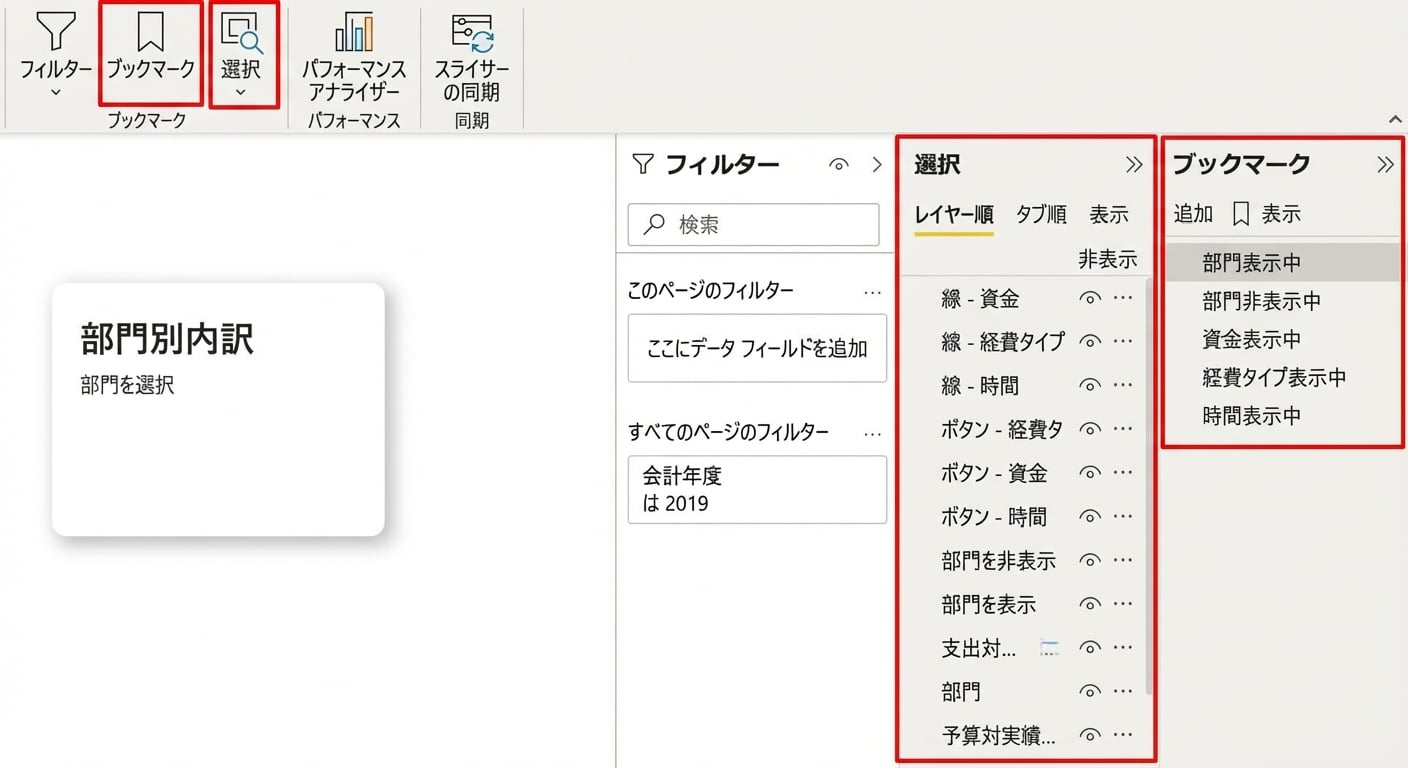Expand the フィルター ribbon dropdown arrow
1408x768 pixels.
coord(56,92)
